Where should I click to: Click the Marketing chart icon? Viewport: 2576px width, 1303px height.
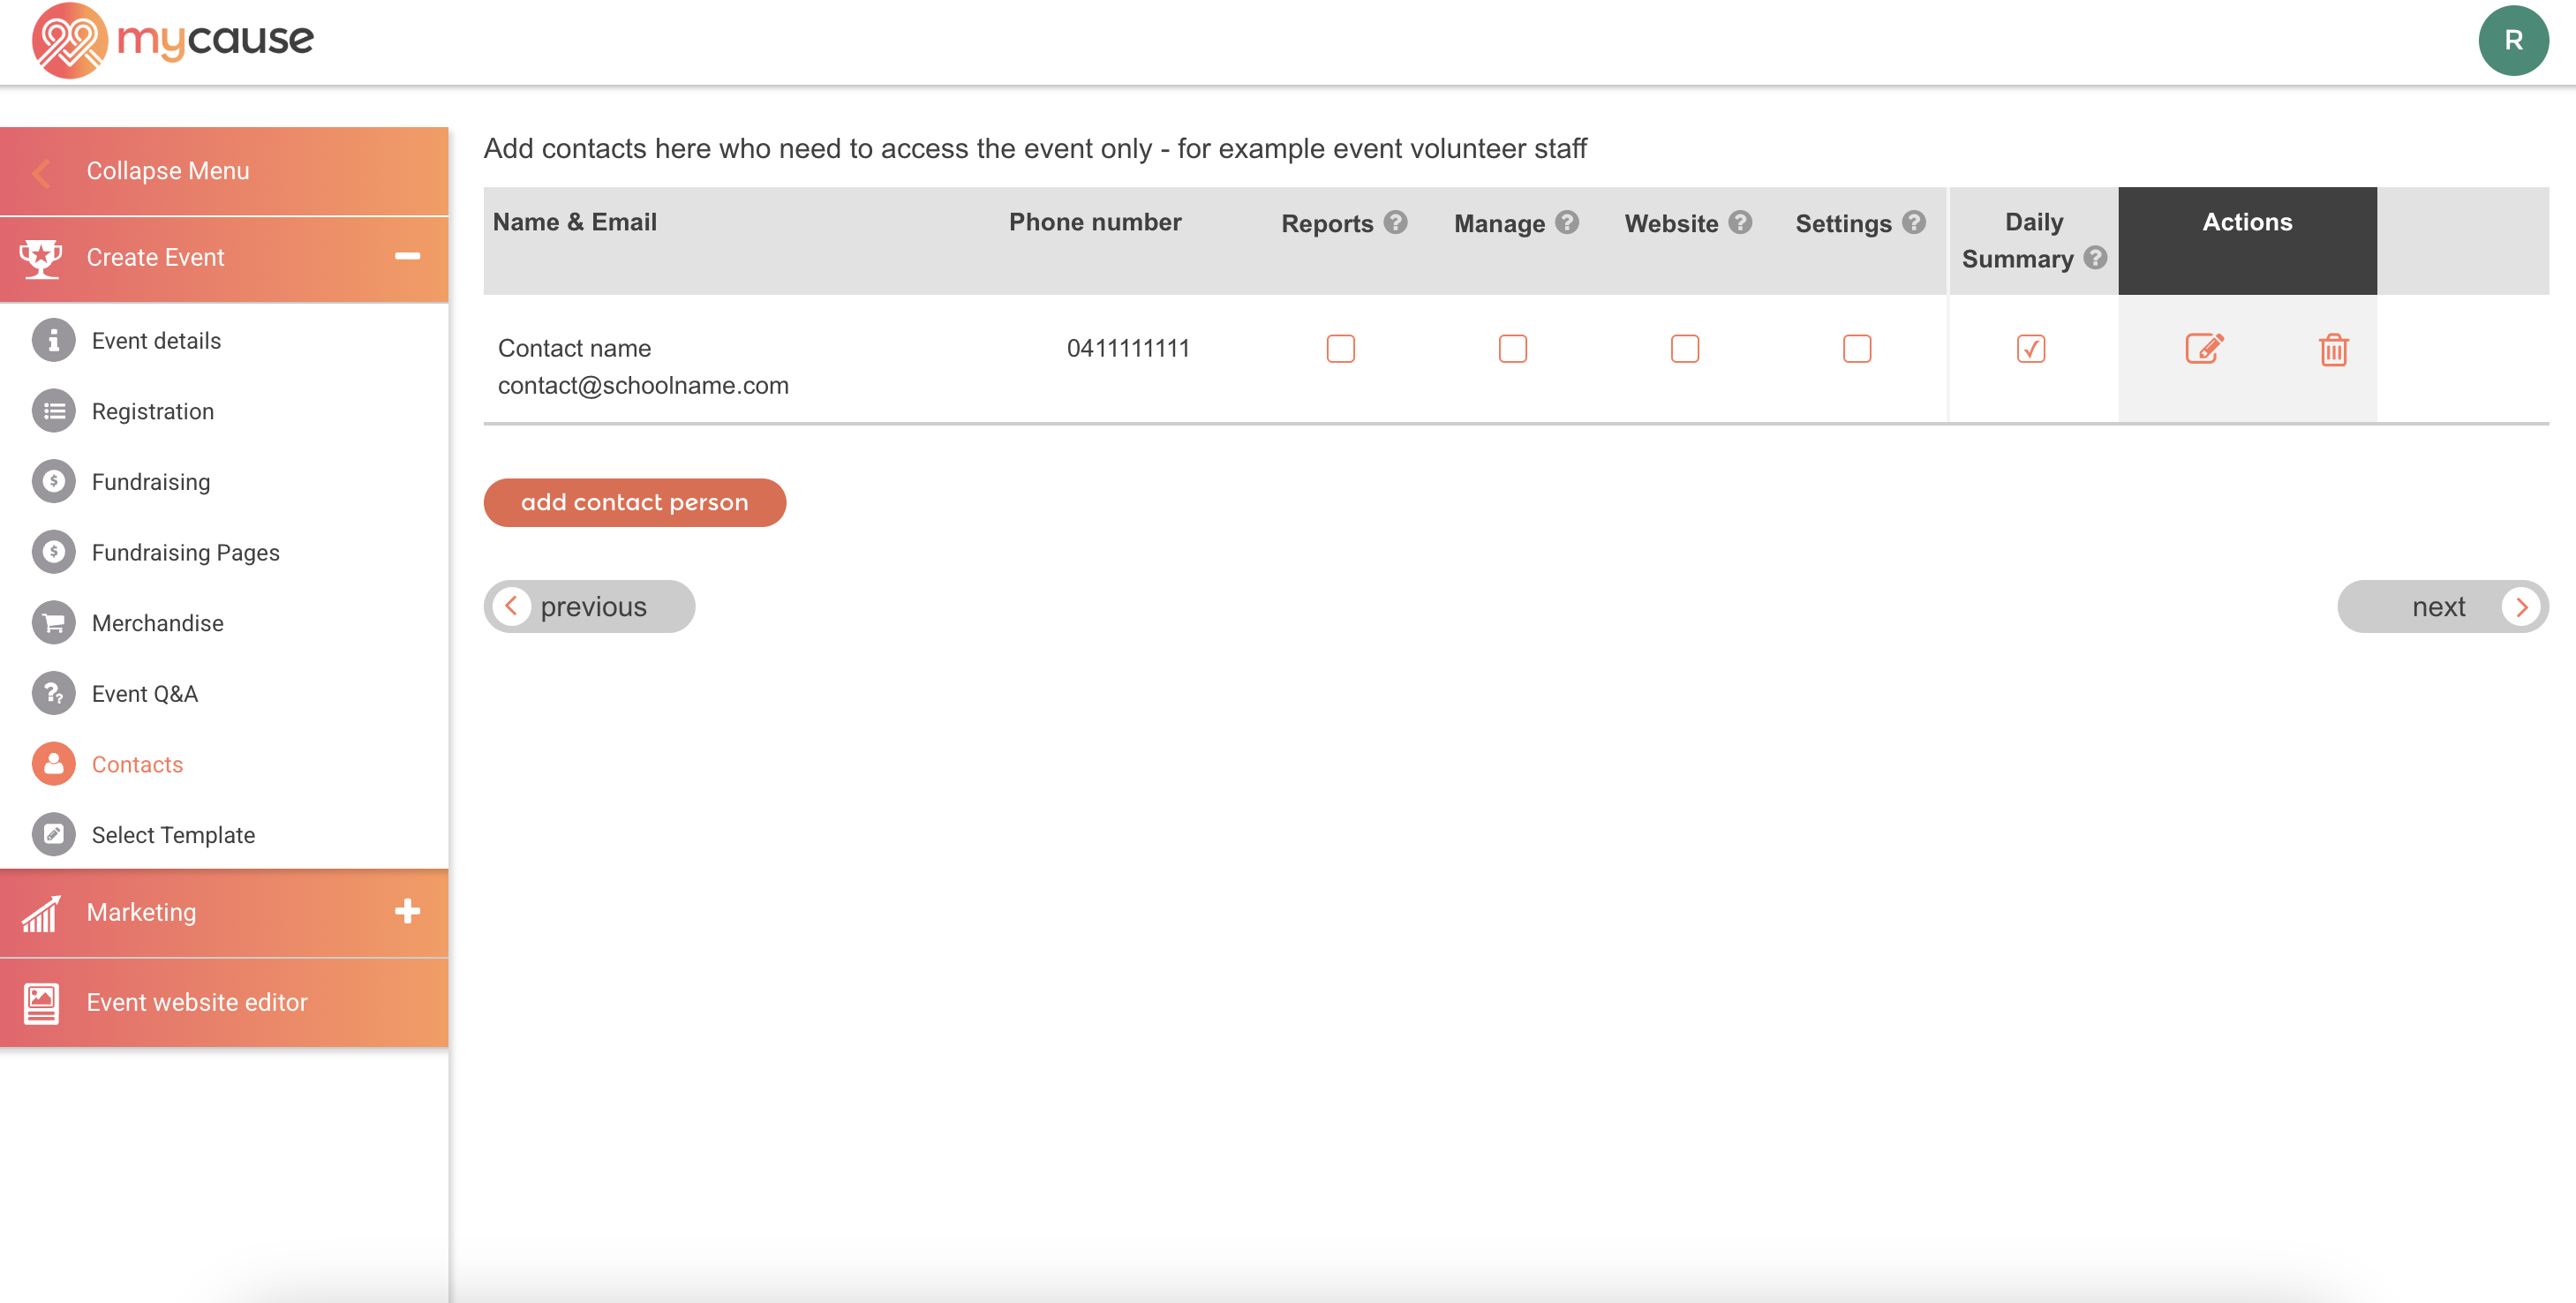click(41, 913)
